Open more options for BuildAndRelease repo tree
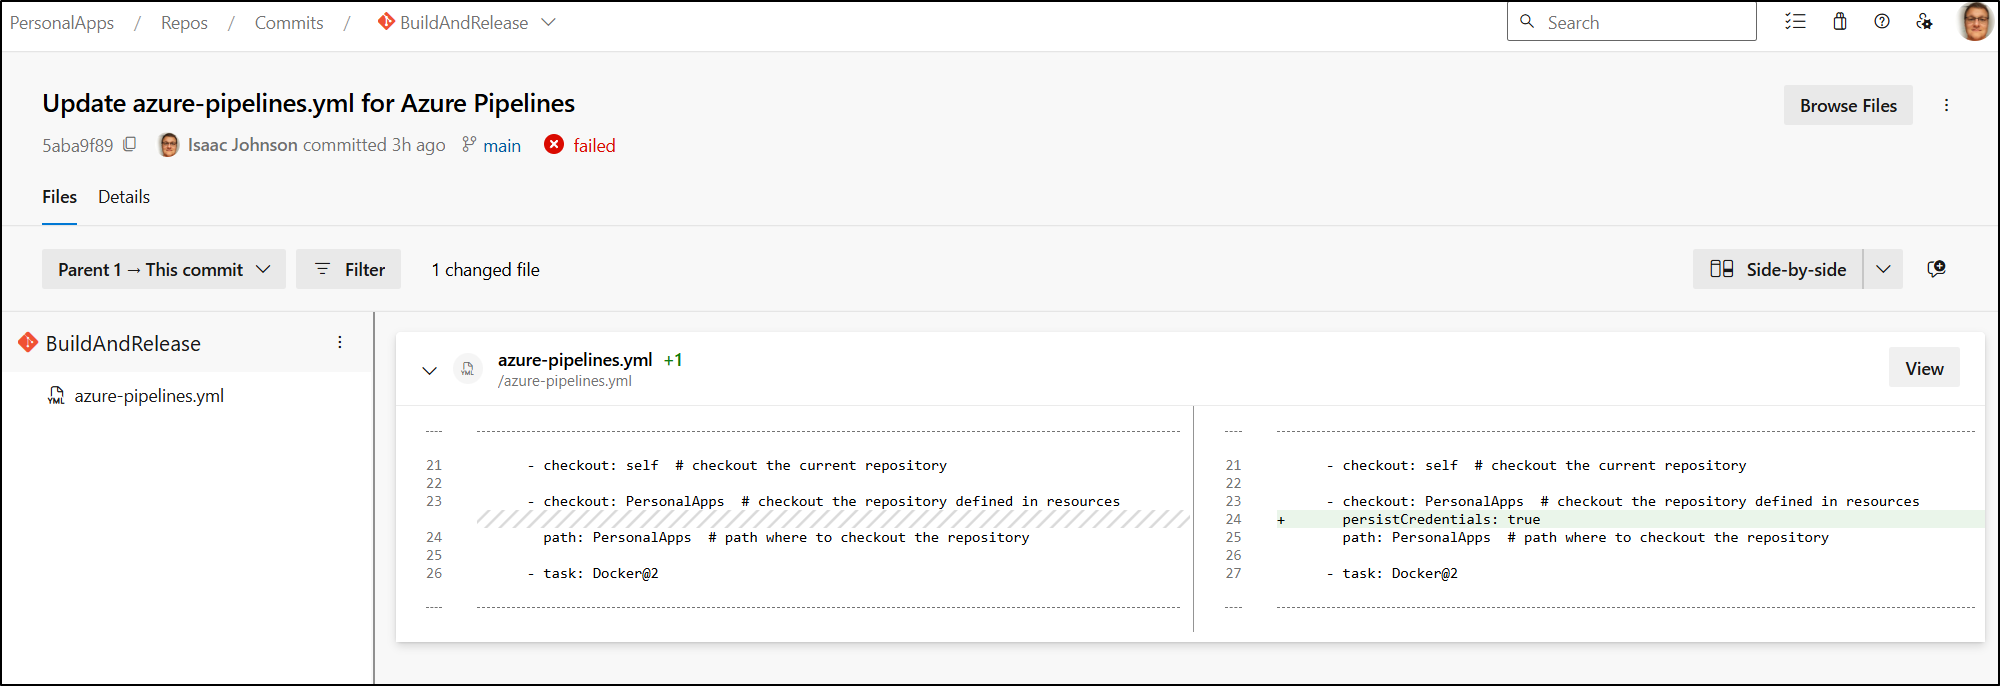This screenshot has width=2000, height=686. point(340,342)
